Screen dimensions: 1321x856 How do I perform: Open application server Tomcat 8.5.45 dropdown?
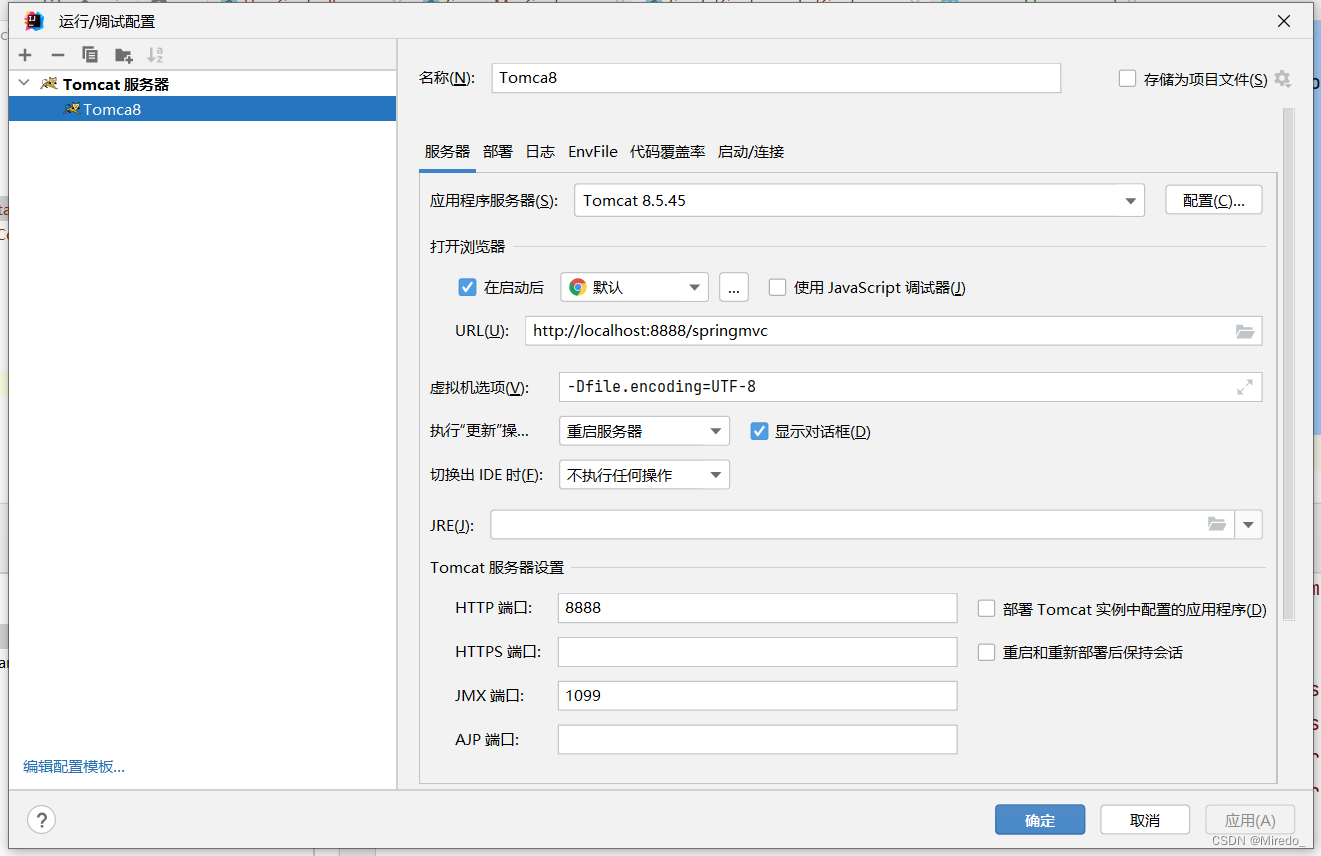tap(859, 200)
